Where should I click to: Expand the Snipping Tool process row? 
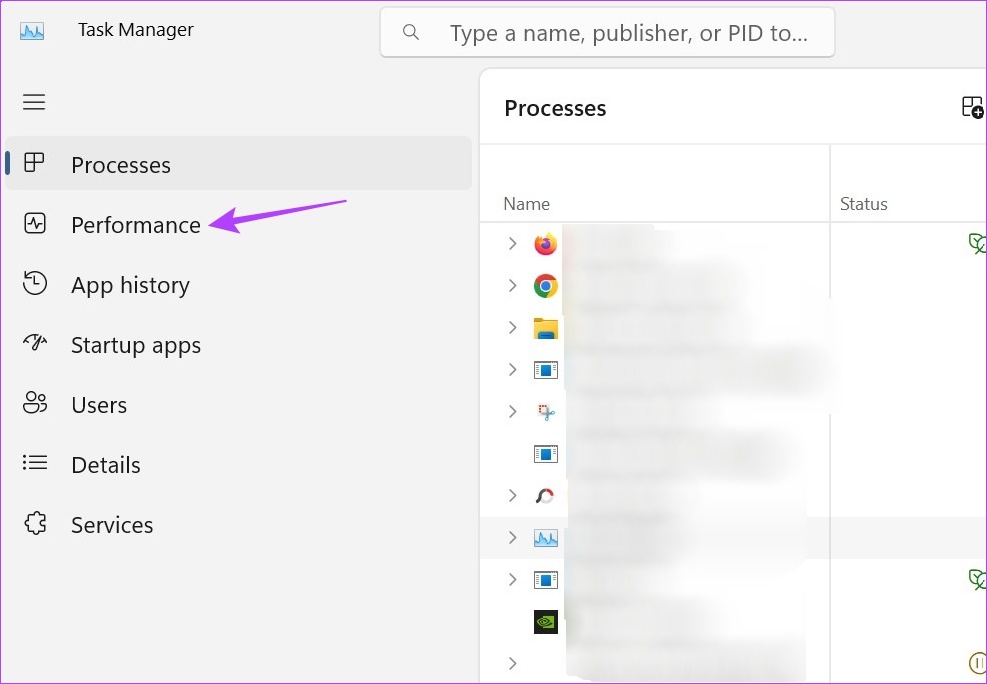pos(513,412)
